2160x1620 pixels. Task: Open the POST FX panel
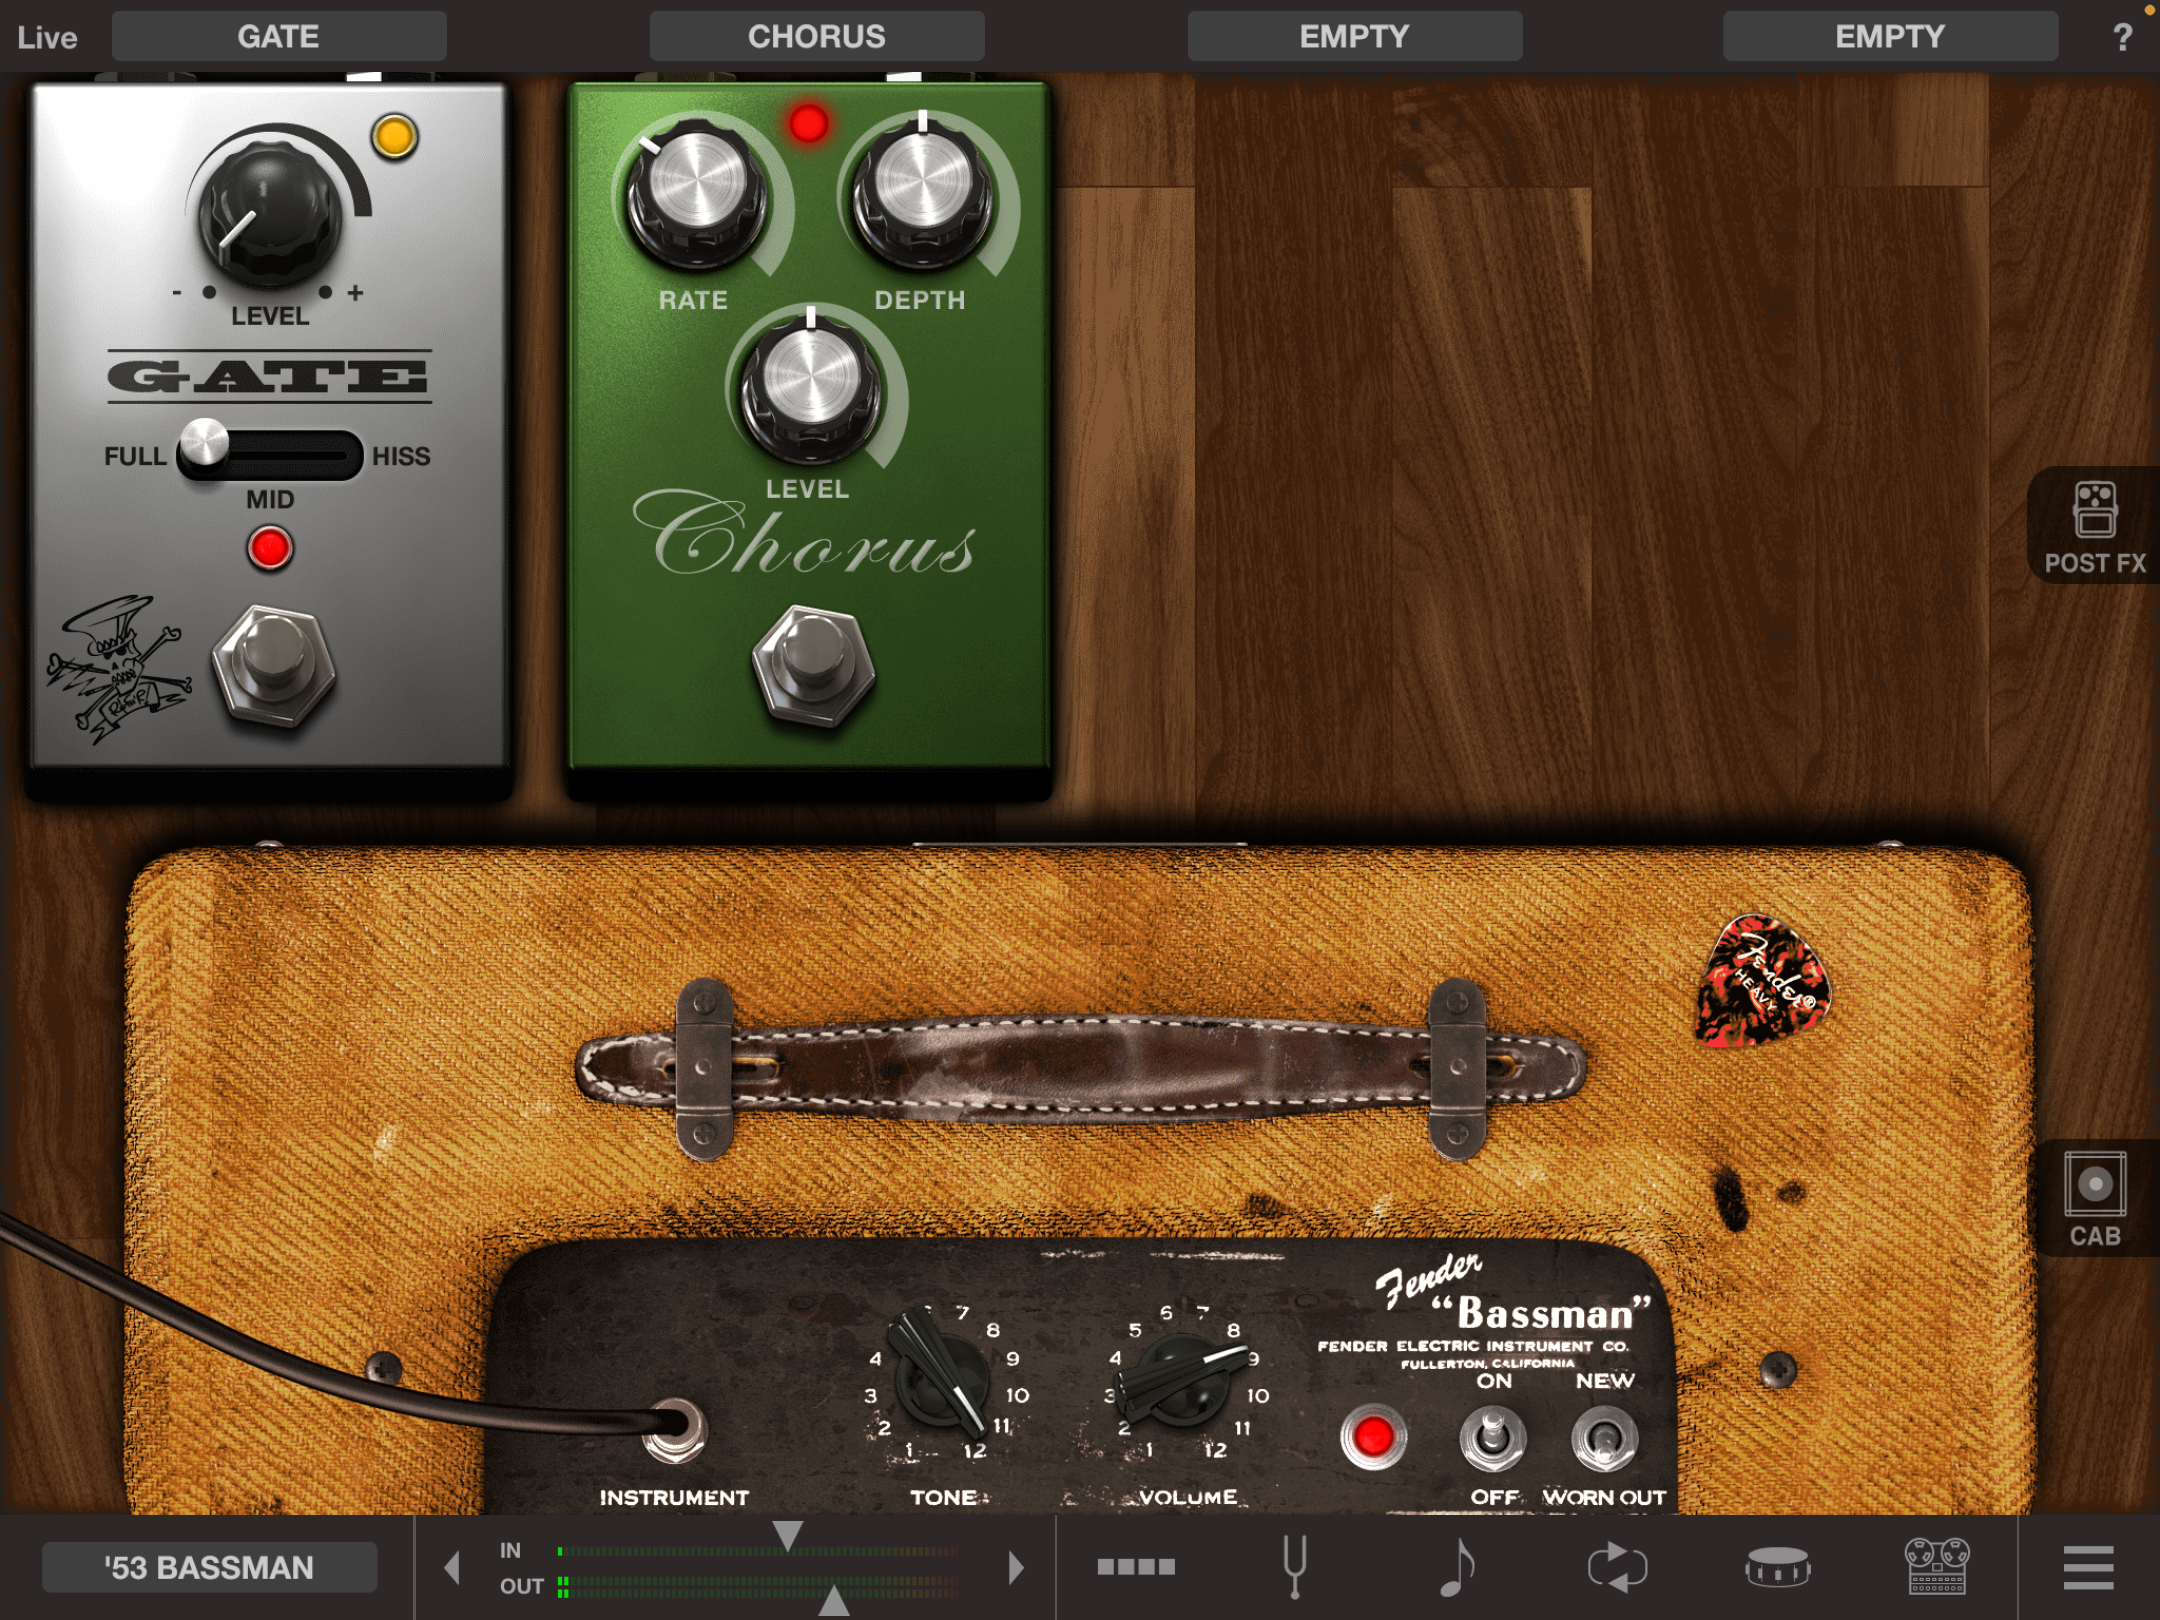pos(2095,525)
